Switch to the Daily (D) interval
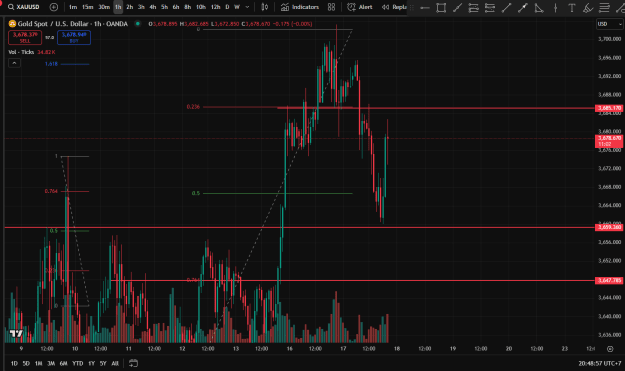The width and height of the screenshot is (625, 371). (x=227, y=7)
